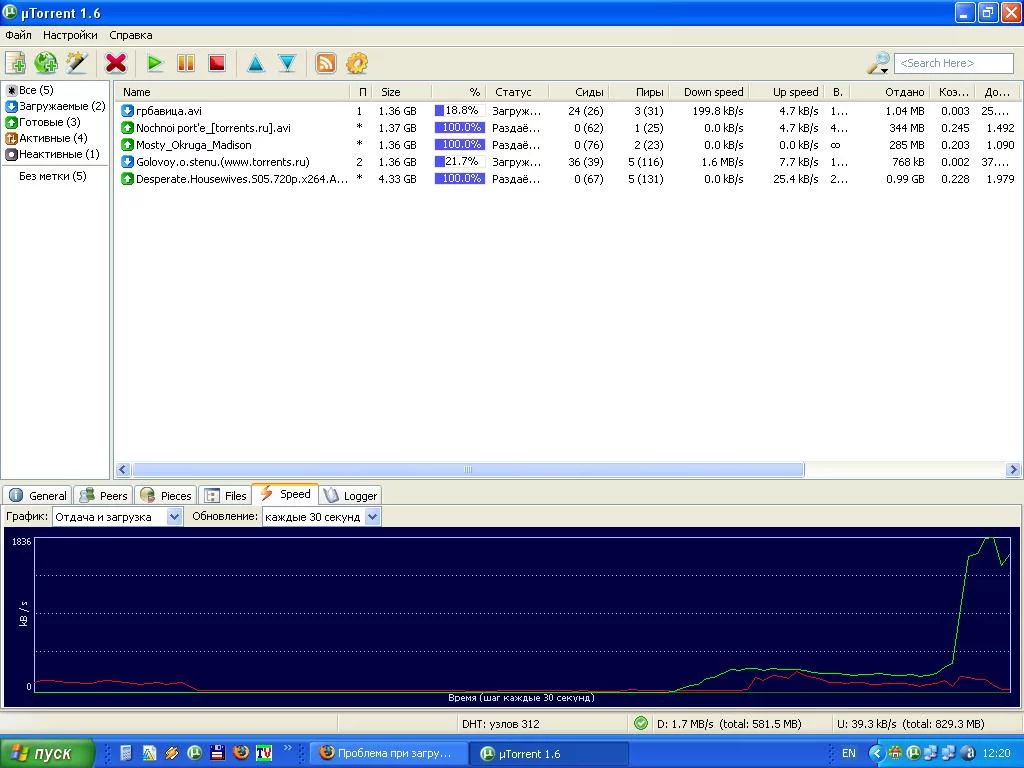Expand the График dropdown list
The height and width of the screenshot is (768, 1024).
click(x=174, y=517)
